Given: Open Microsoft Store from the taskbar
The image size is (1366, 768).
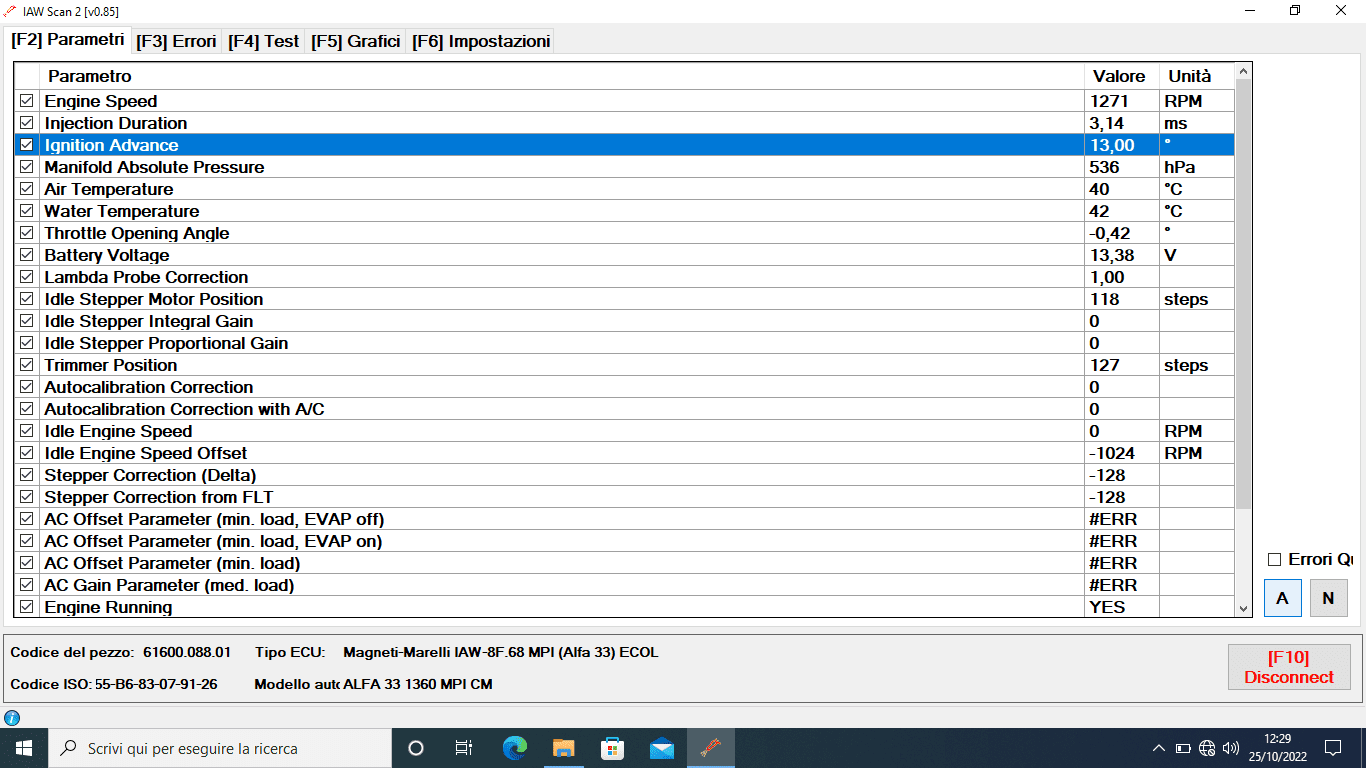Looking at the screenshot, I should point(613,748).
